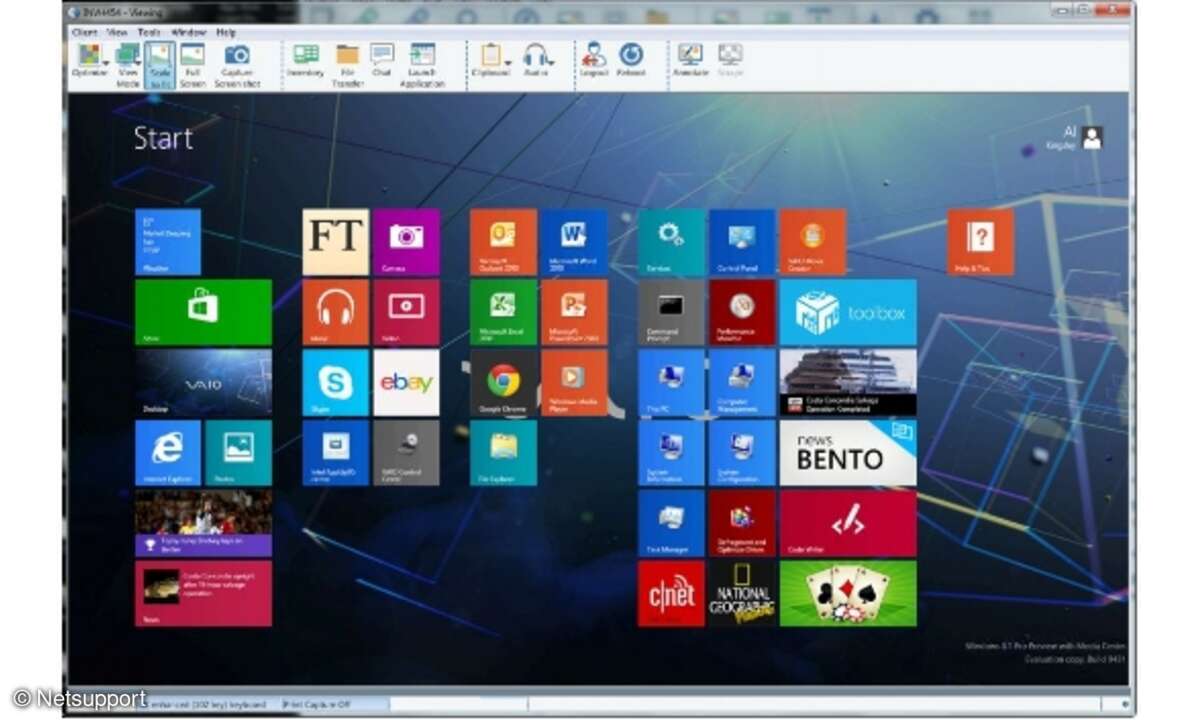Open Microsoft Outlook 2010 tile
This screenshot has width=1200, height=720.
click(503, 242)
